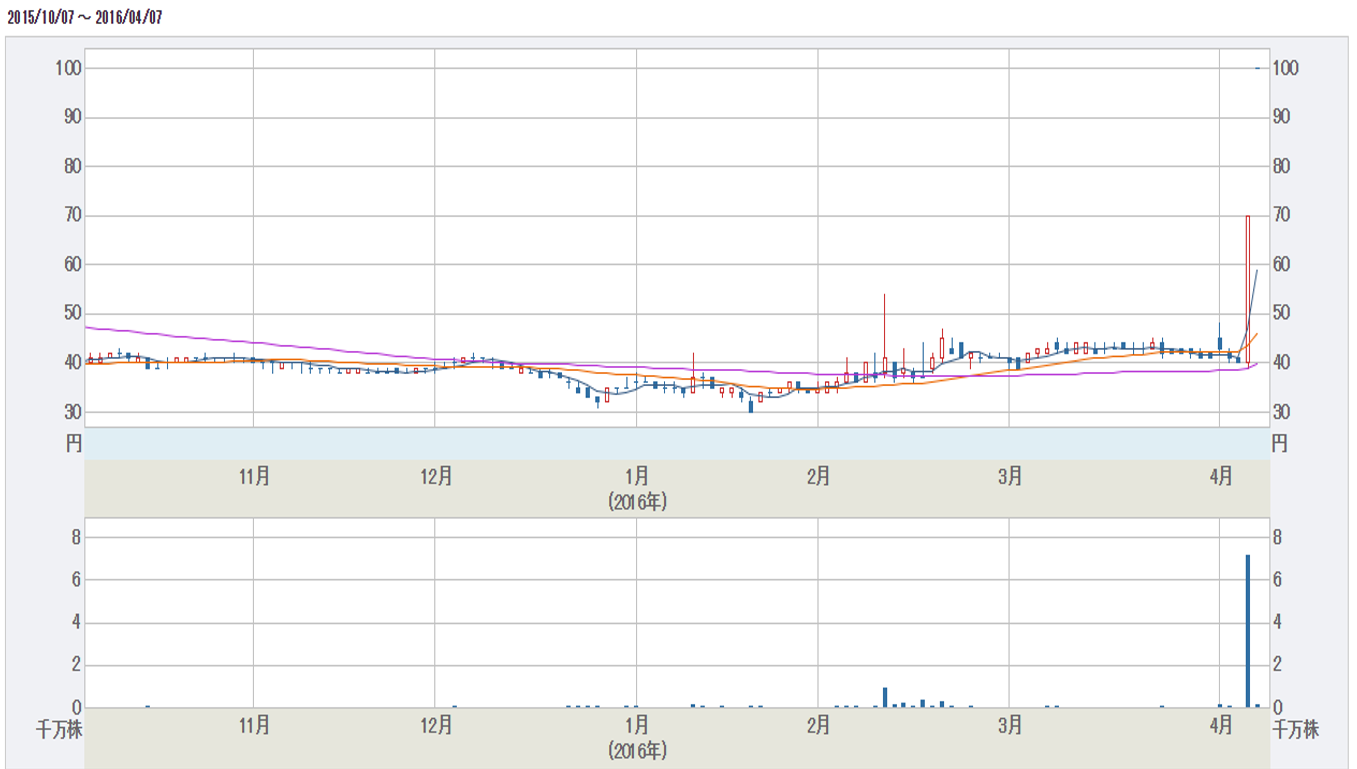1357x769 pixels.
Task: Click the 80 label on the right price axis
Action: [x=1281, y=166]
